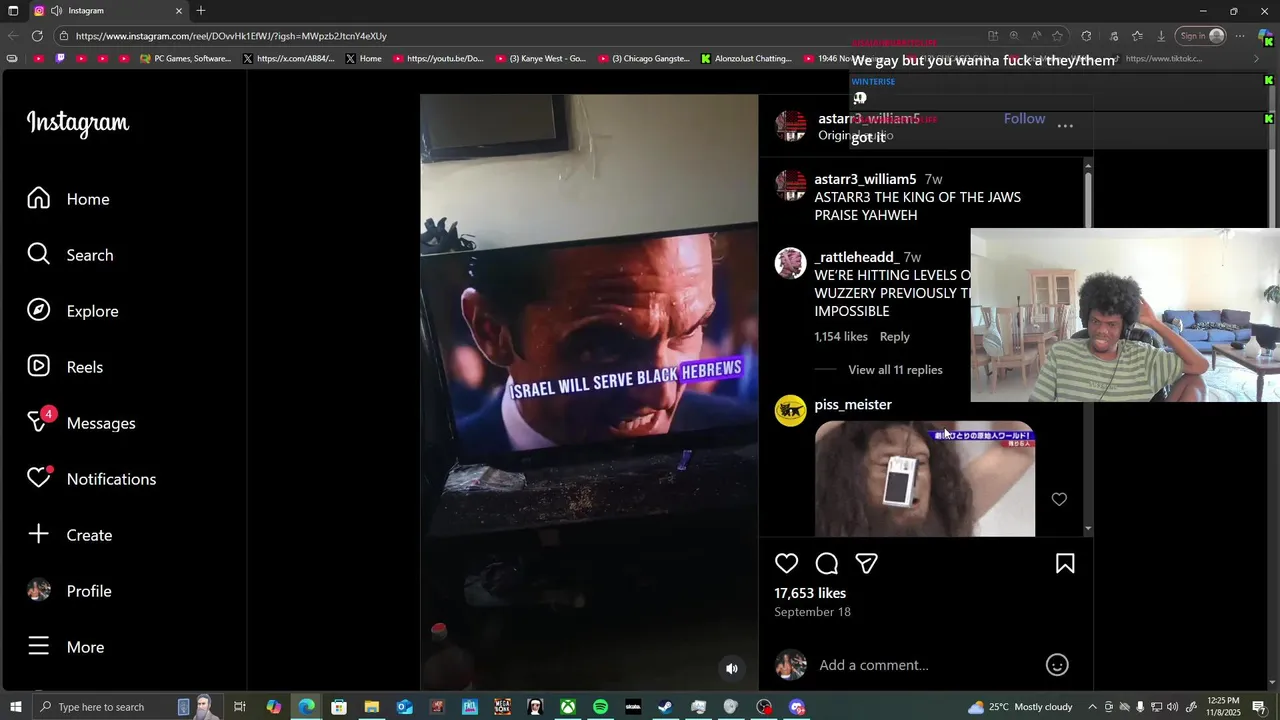Open Messages with the 4 badge

81,423
